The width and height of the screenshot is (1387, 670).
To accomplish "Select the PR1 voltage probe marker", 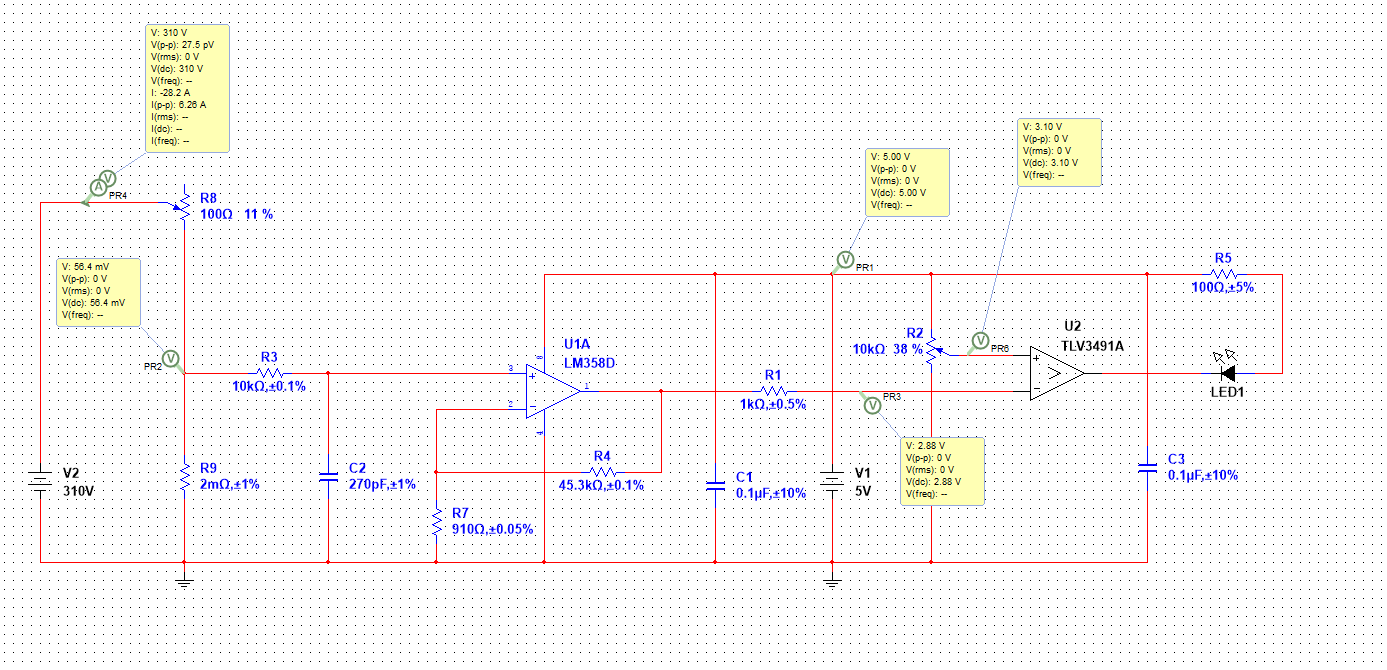I will (844, 261).
